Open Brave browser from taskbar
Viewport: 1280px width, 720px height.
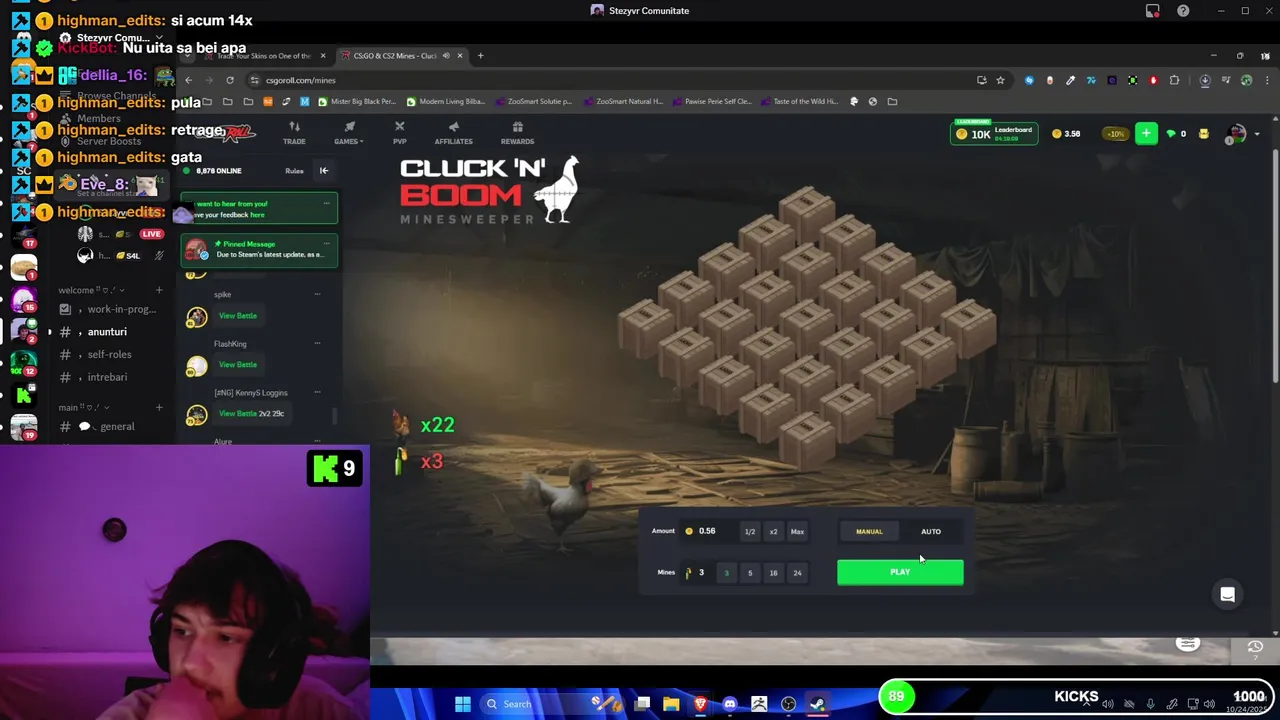tap(700, 704)
